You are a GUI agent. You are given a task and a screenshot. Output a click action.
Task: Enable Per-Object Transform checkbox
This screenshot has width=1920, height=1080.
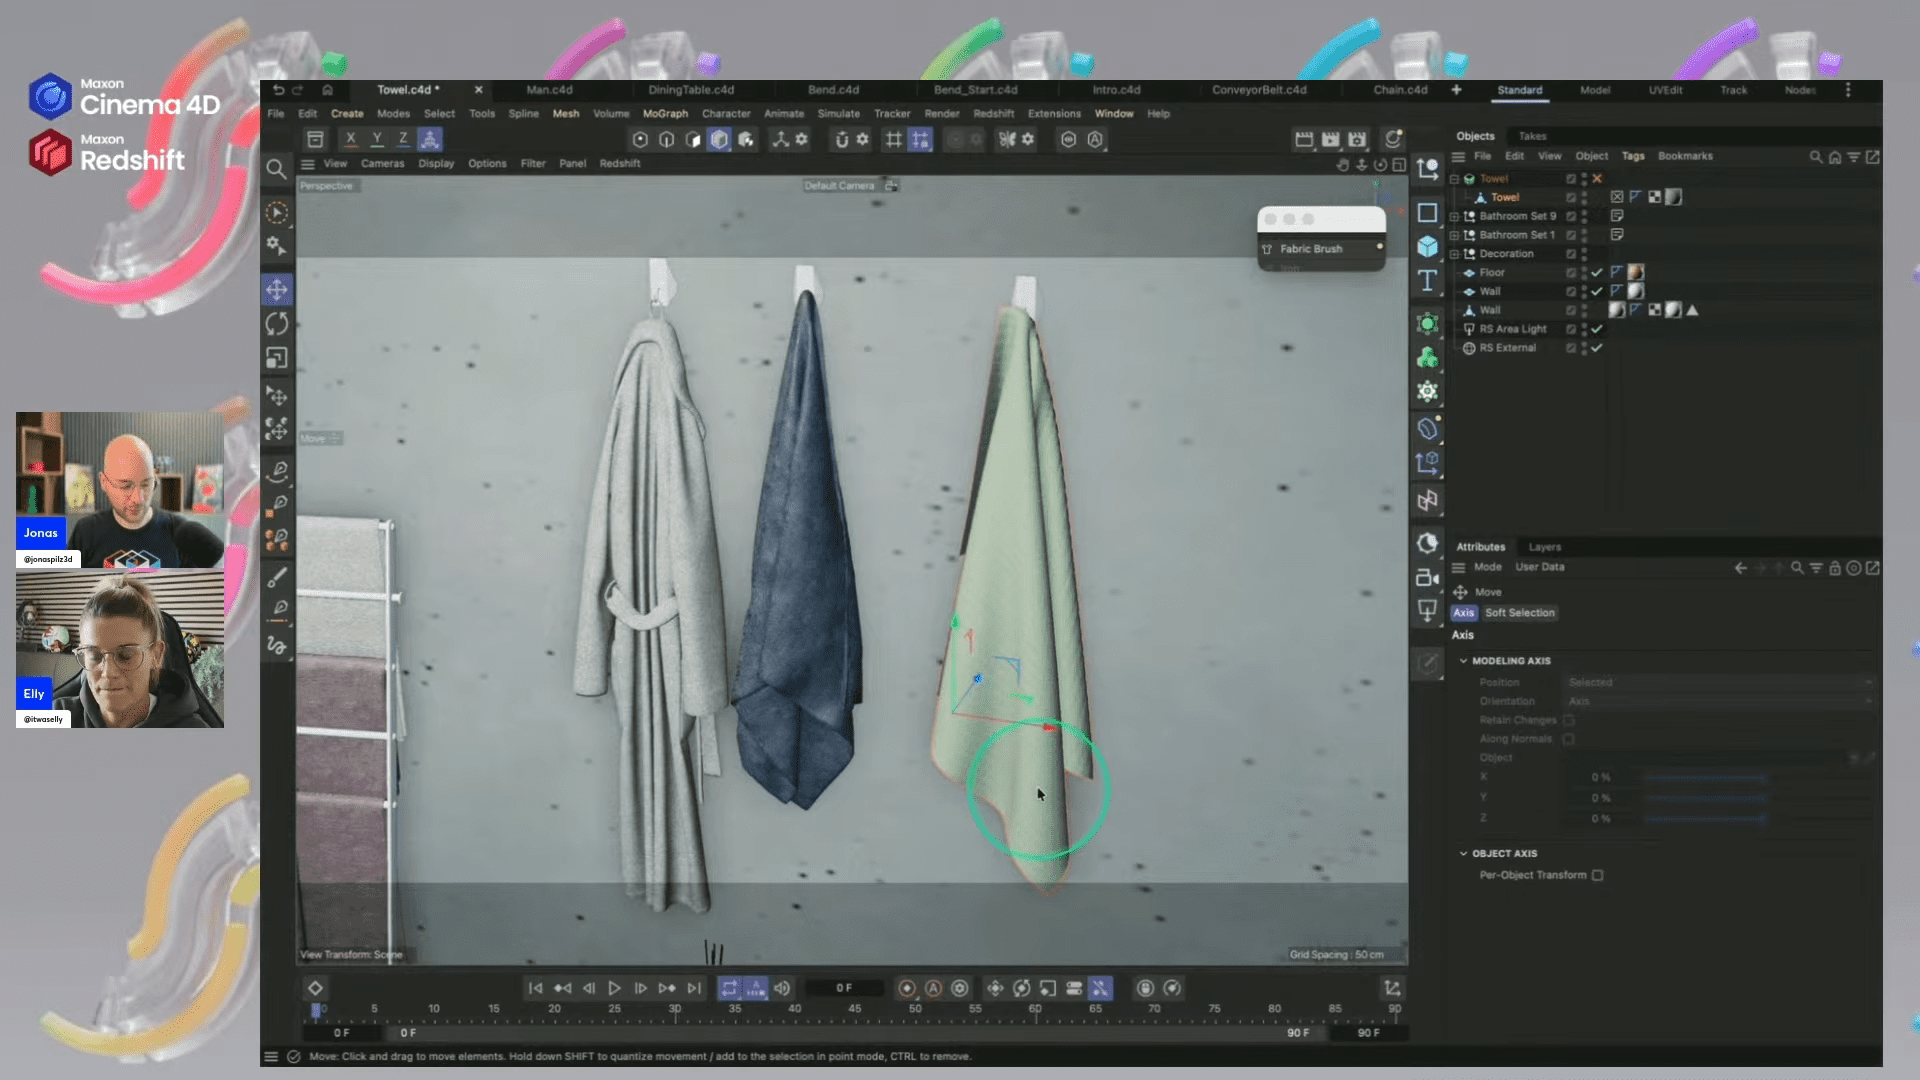[1597, 875]
